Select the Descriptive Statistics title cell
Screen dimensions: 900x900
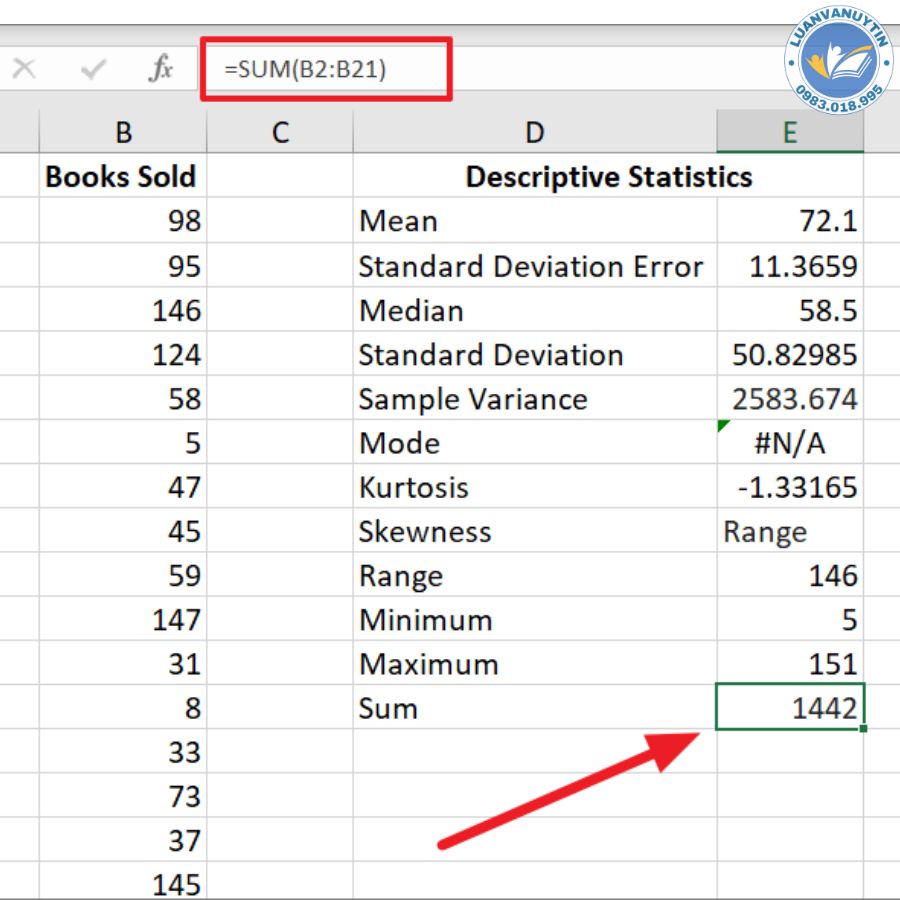coord(608,177)
